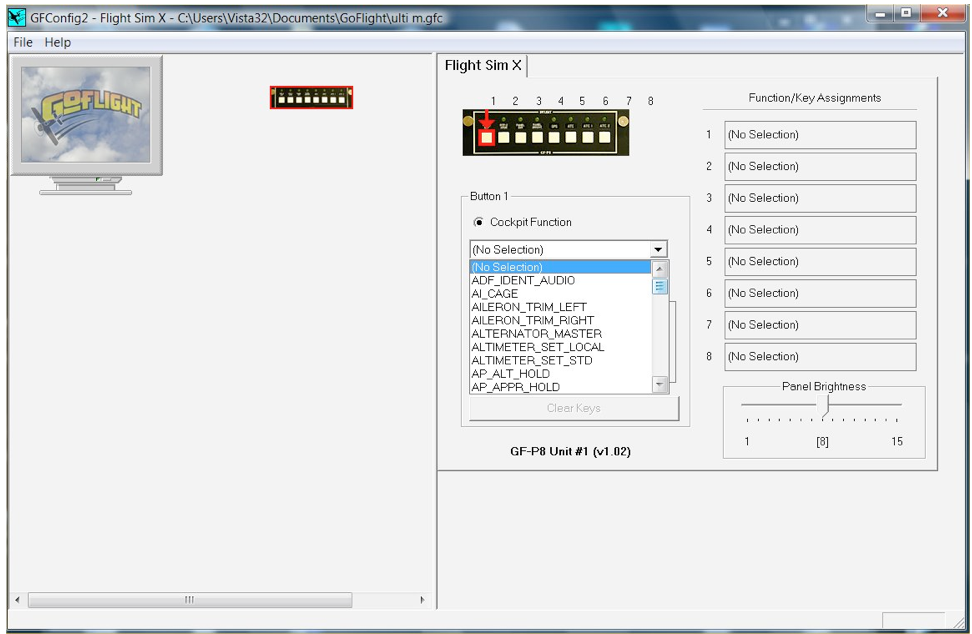Screen dimensions: 972x634
Task: Select the panel button under ATC 2 label
Action: [604, 138]
